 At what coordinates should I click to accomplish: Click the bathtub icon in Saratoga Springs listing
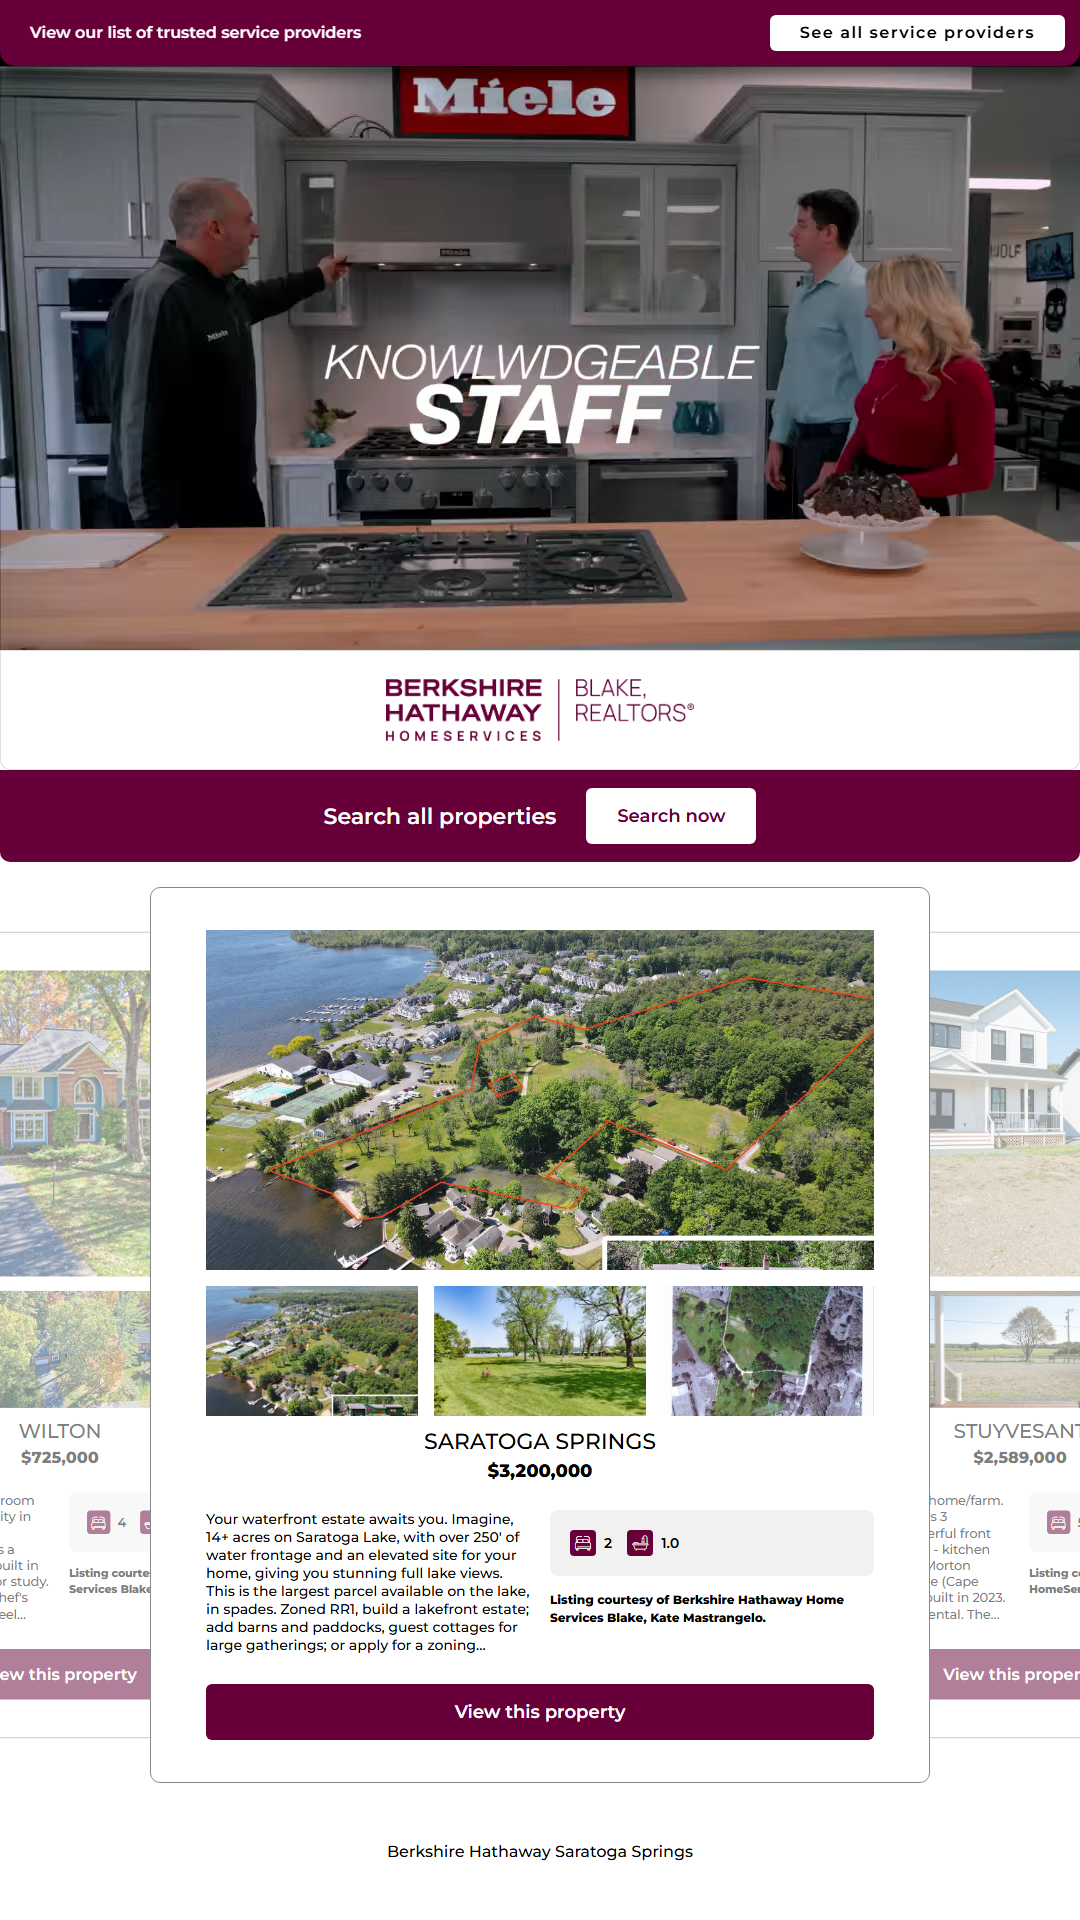[640, 1543]
